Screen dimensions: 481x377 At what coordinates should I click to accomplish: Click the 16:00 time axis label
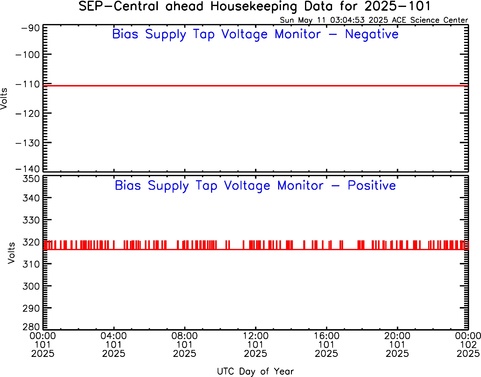click(x=326, y=336)
